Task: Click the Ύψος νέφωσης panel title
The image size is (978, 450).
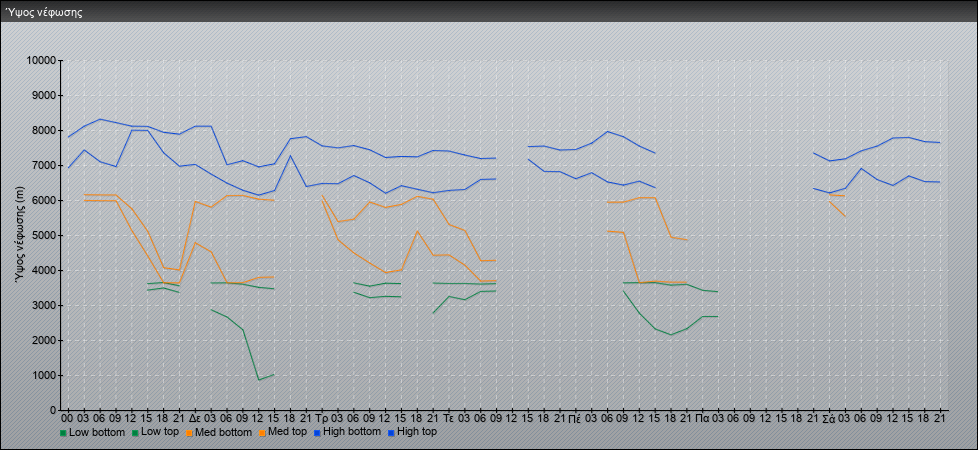Action: pos(44,12)
